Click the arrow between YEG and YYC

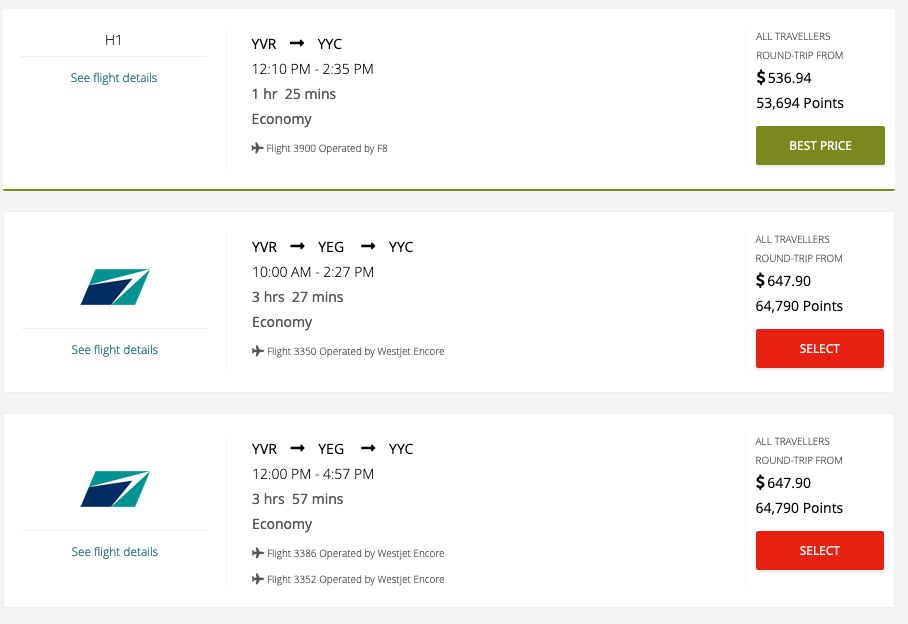pos(368,246)
